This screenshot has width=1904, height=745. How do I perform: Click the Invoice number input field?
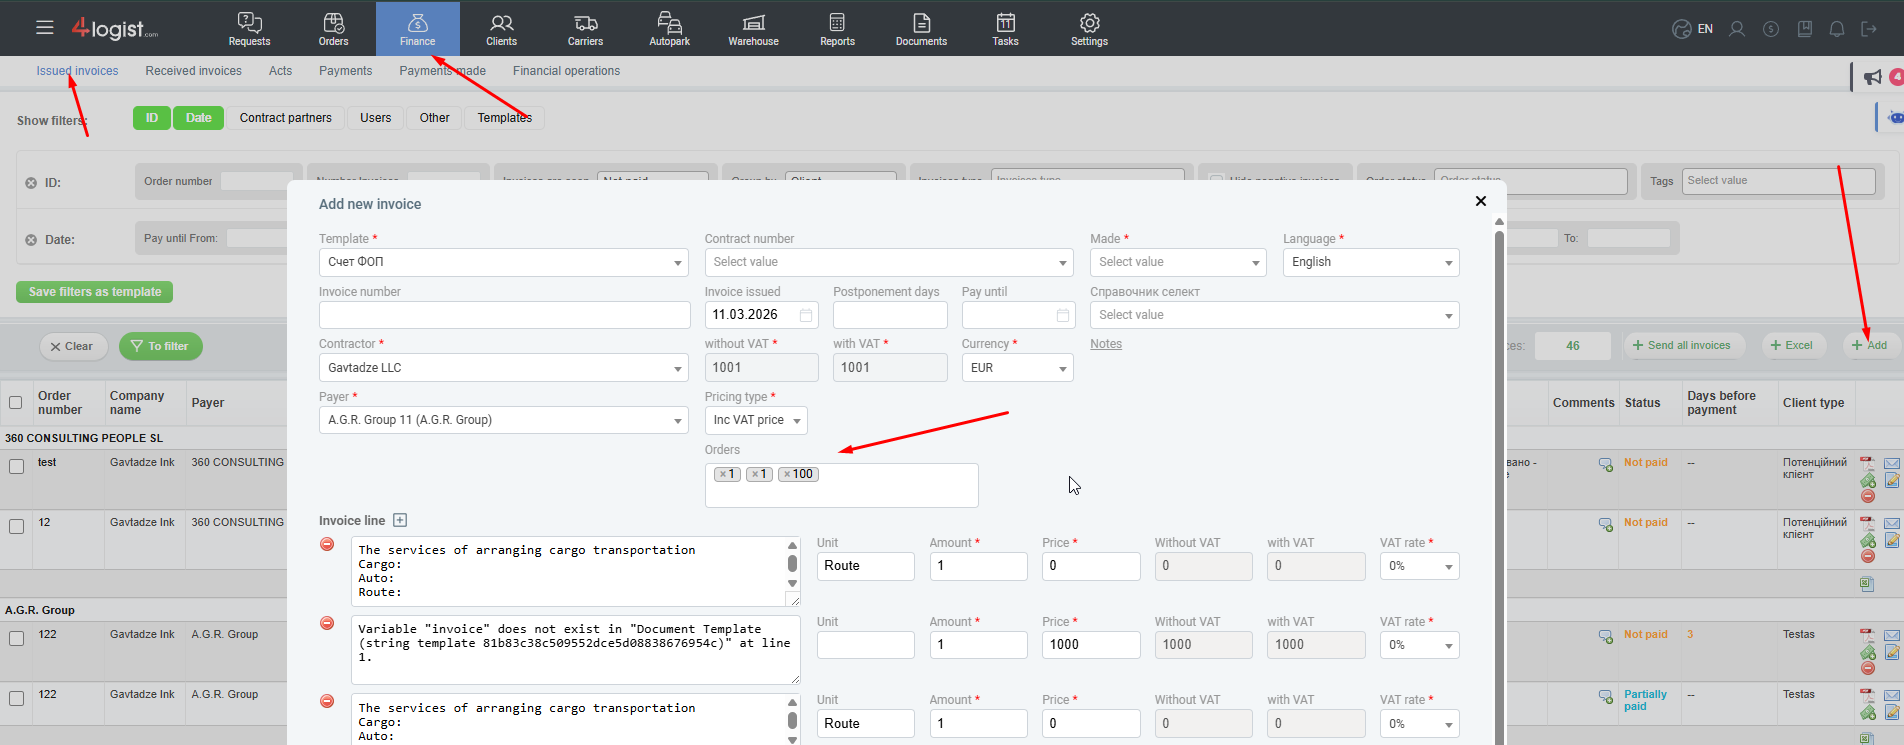coord(504,315)
